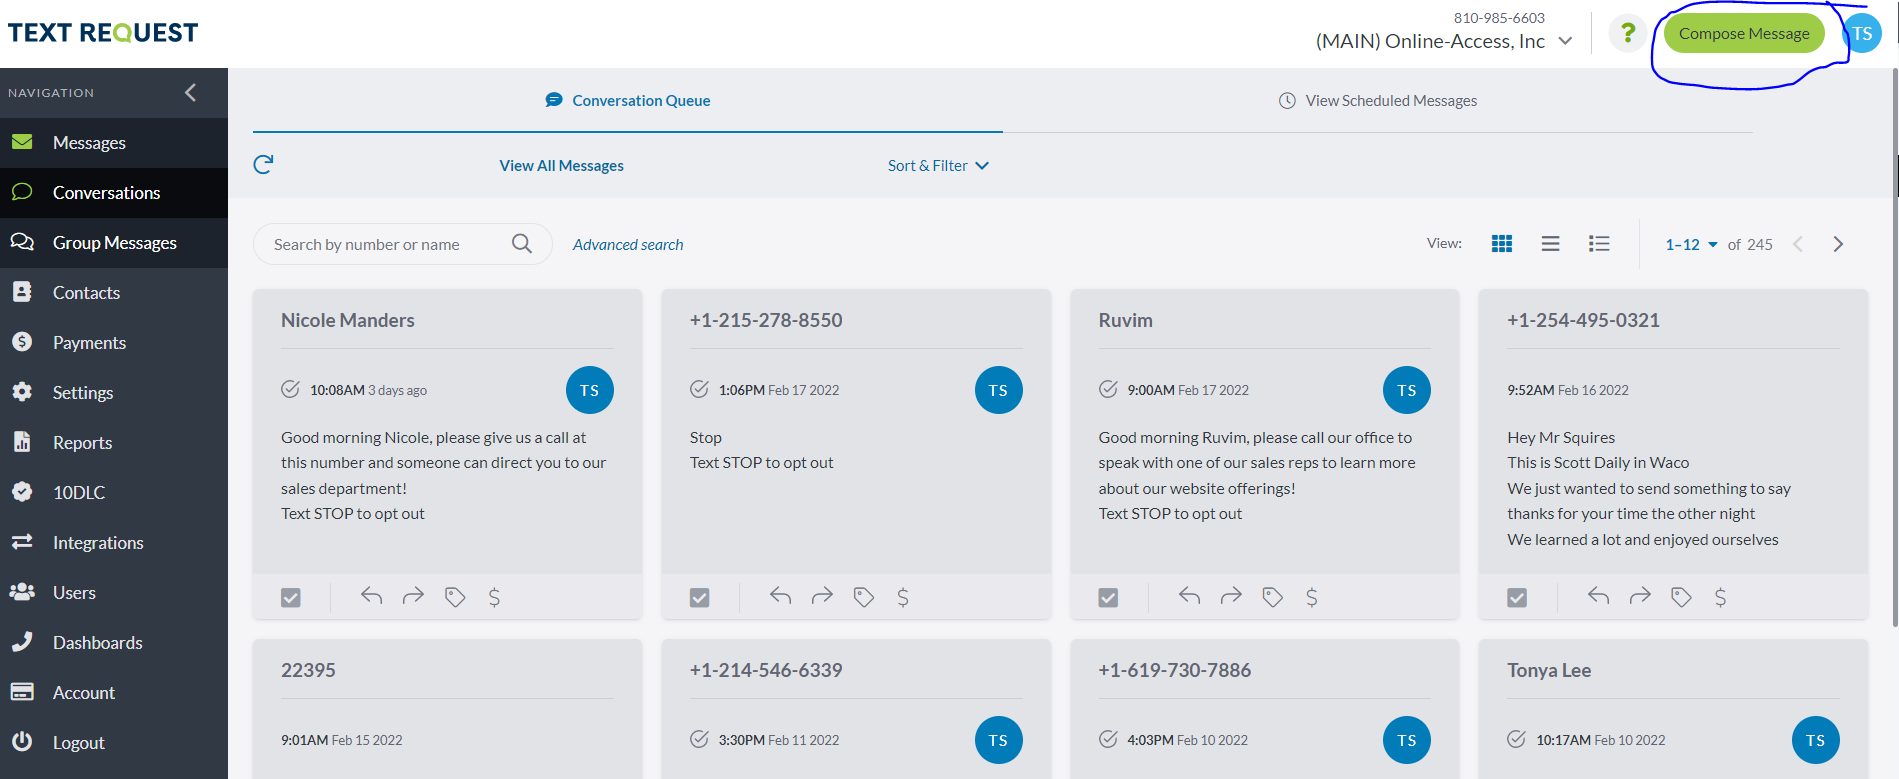Open the help question mark icon
This screenshot has width=1899, height=779.
[1627, 33]
